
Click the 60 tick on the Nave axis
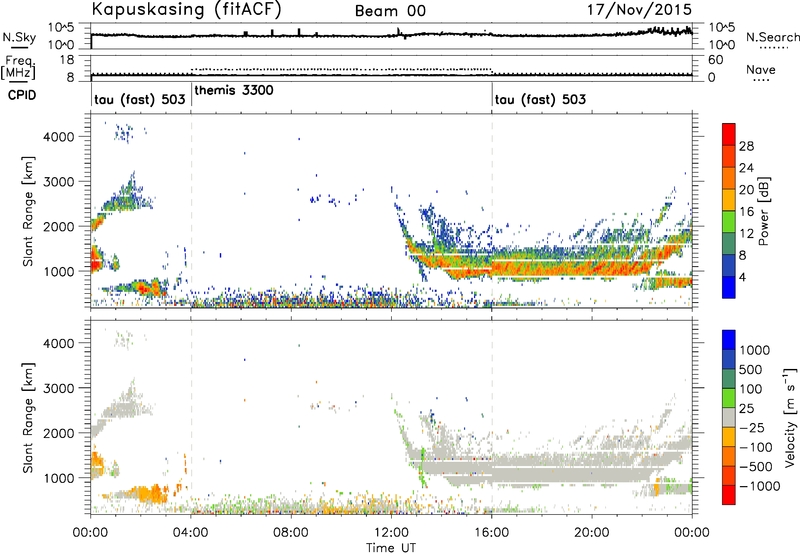pos(715,60)
